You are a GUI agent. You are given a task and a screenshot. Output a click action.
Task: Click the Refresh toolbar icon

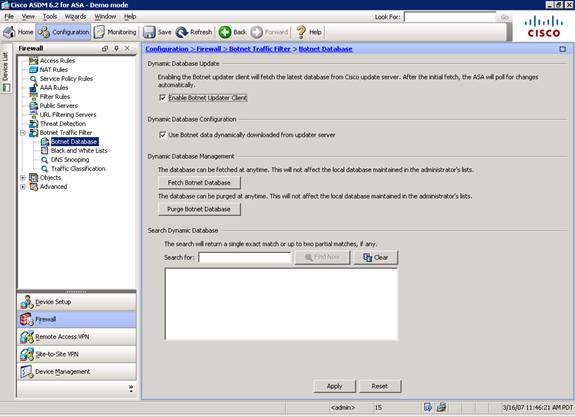point(182,32)
